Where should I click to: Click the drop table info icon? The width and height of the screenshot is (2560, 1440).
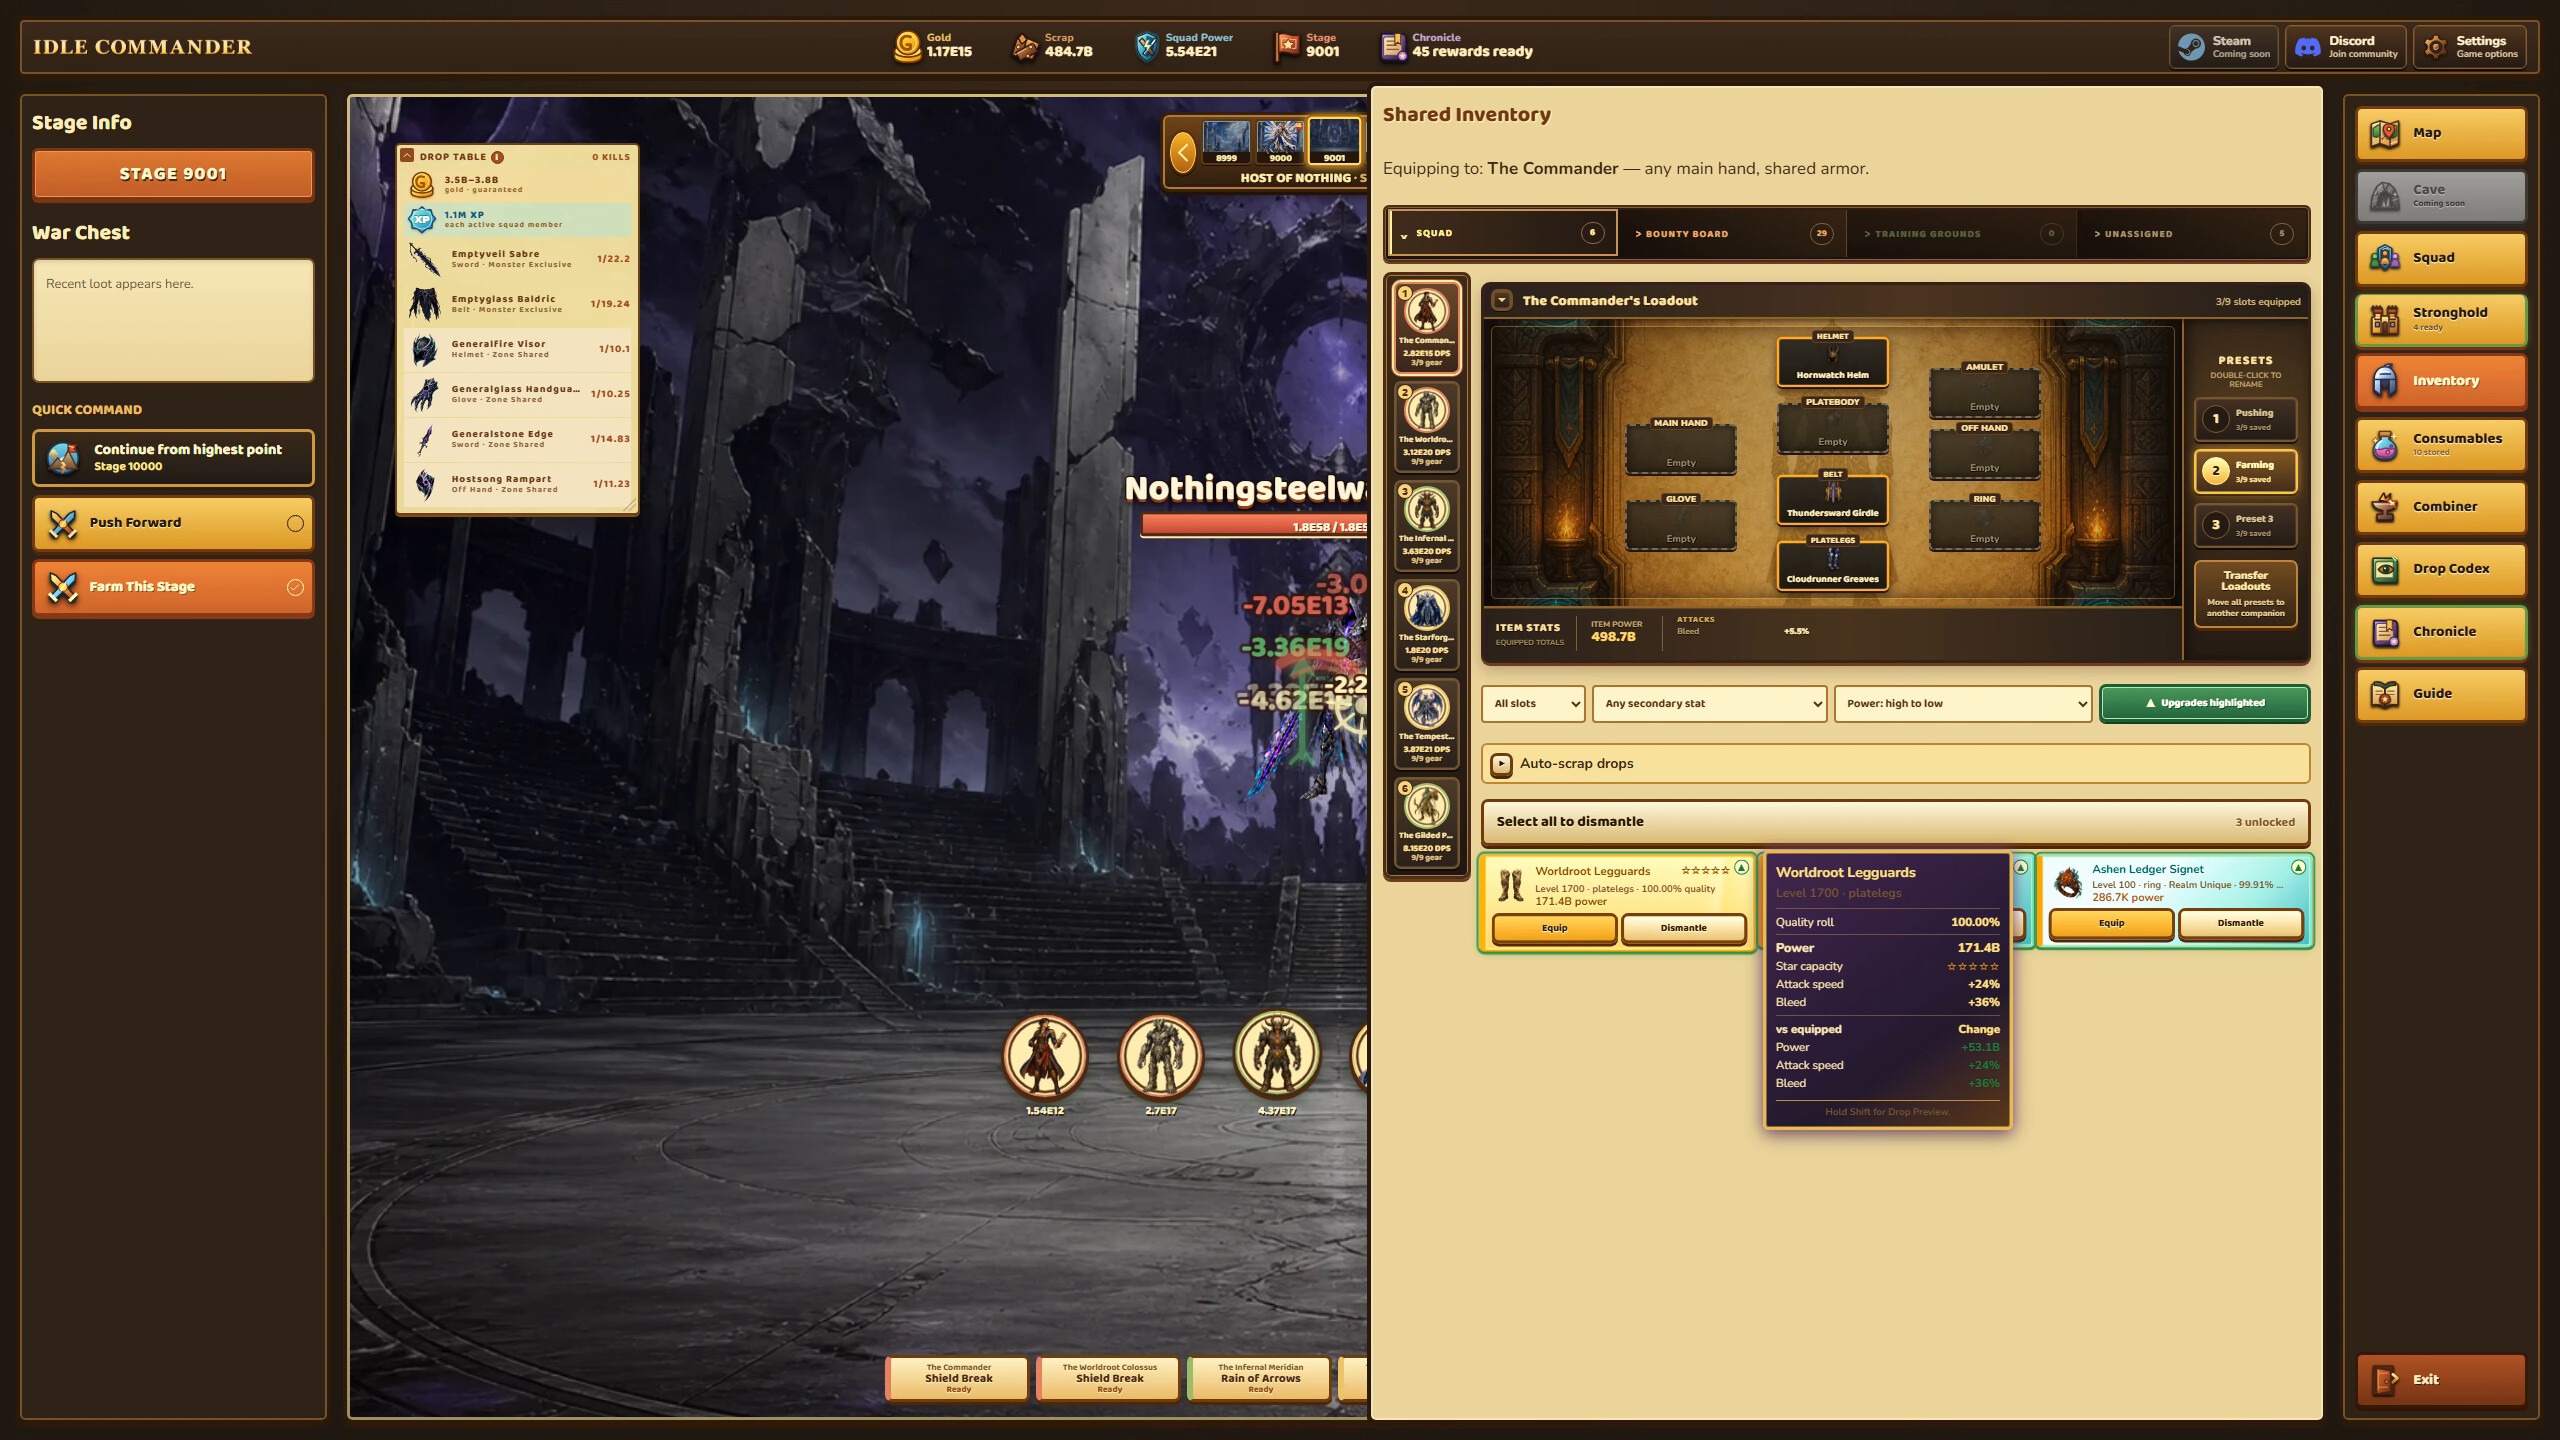(x=497, y=157)
